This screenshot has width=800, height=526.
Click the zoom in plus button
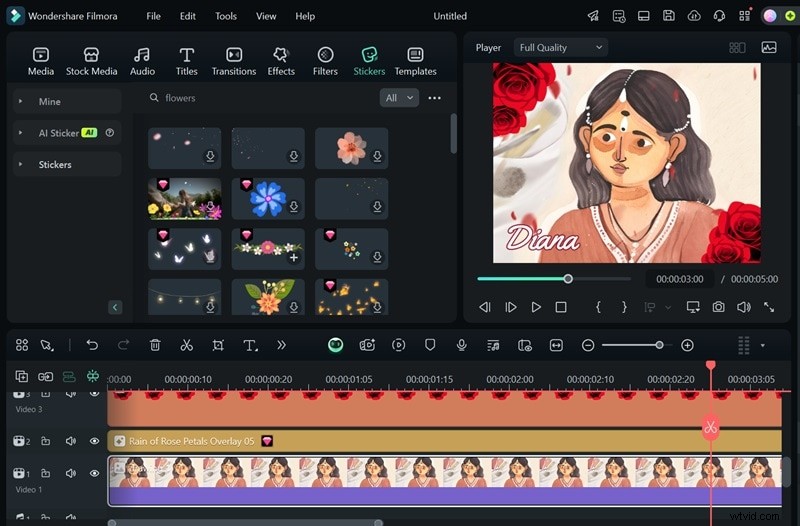[687, 345]
